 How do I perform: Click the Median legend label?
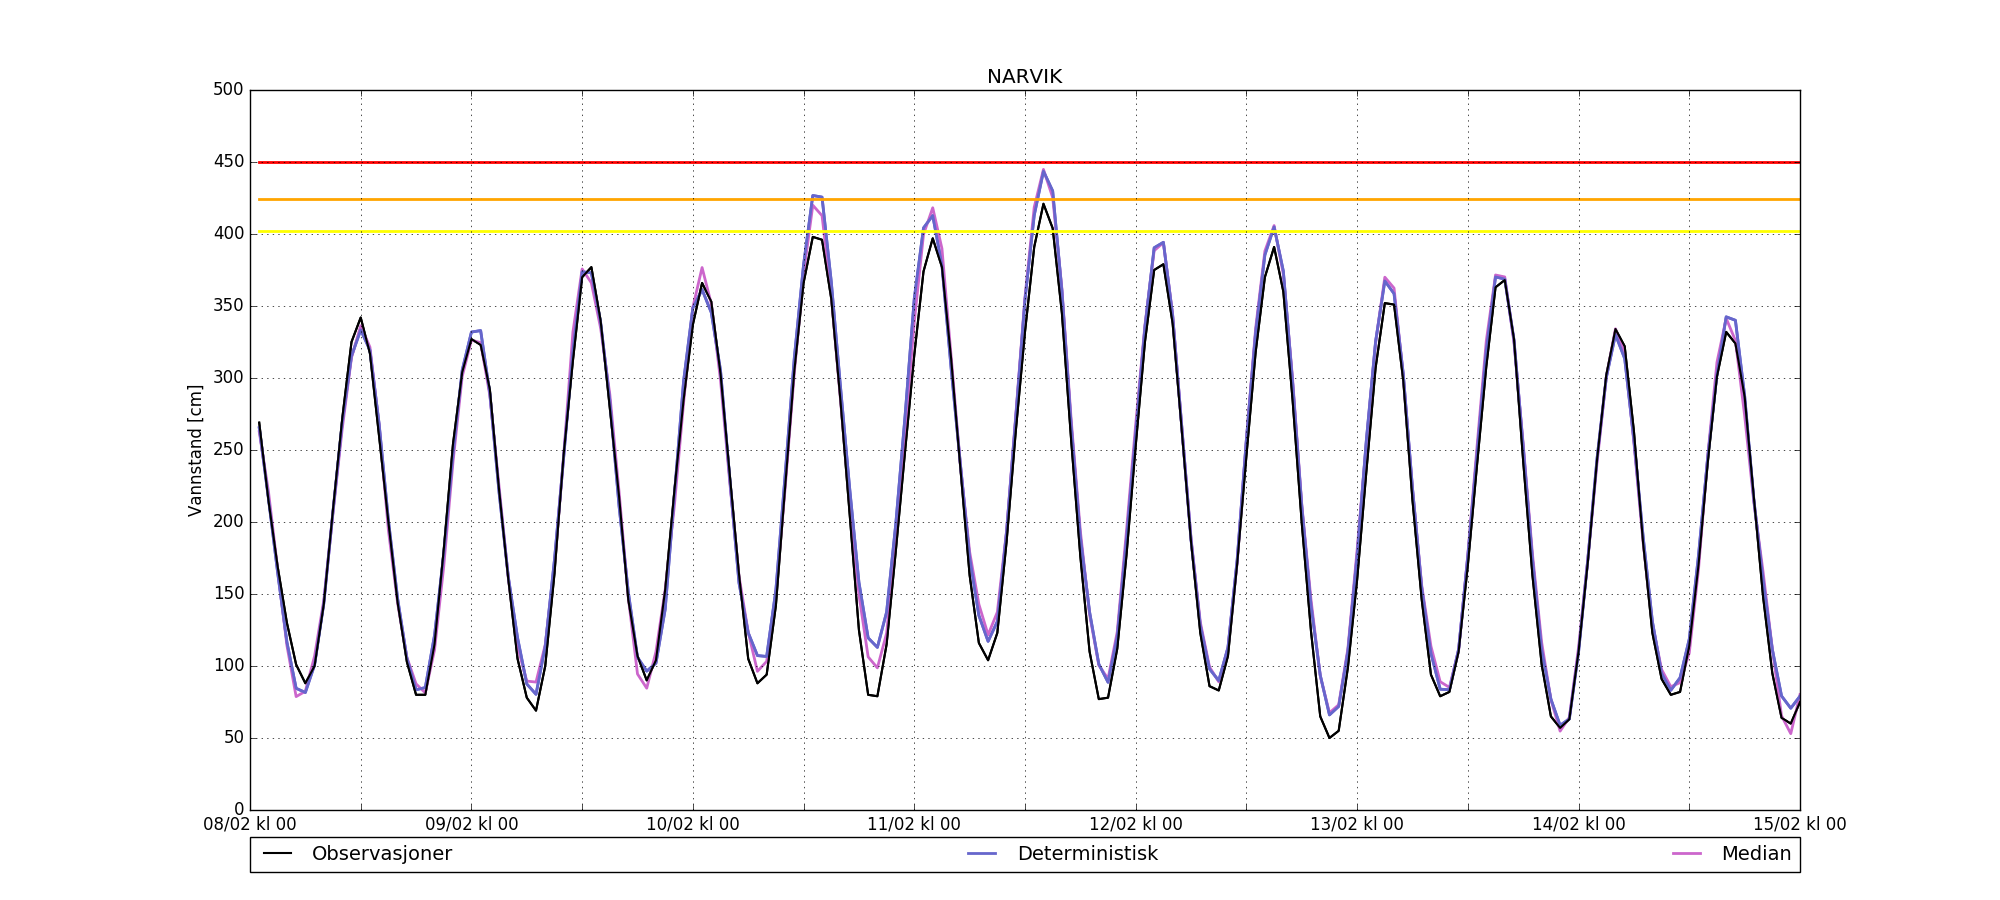[x=1756, y=854]
